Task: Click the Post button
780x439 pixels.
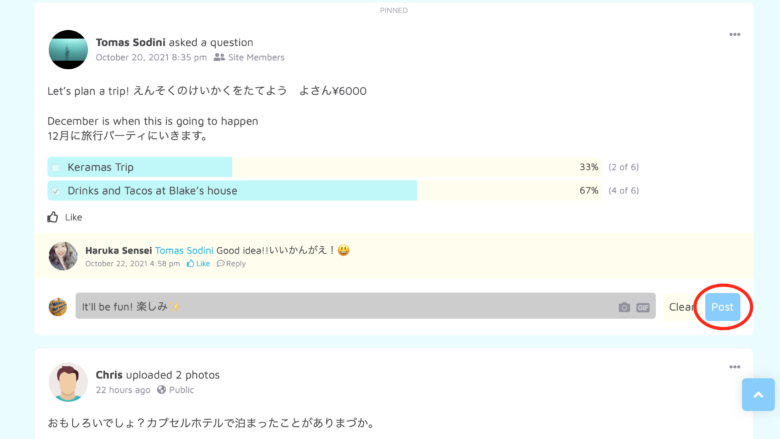Action: [722, 307]
